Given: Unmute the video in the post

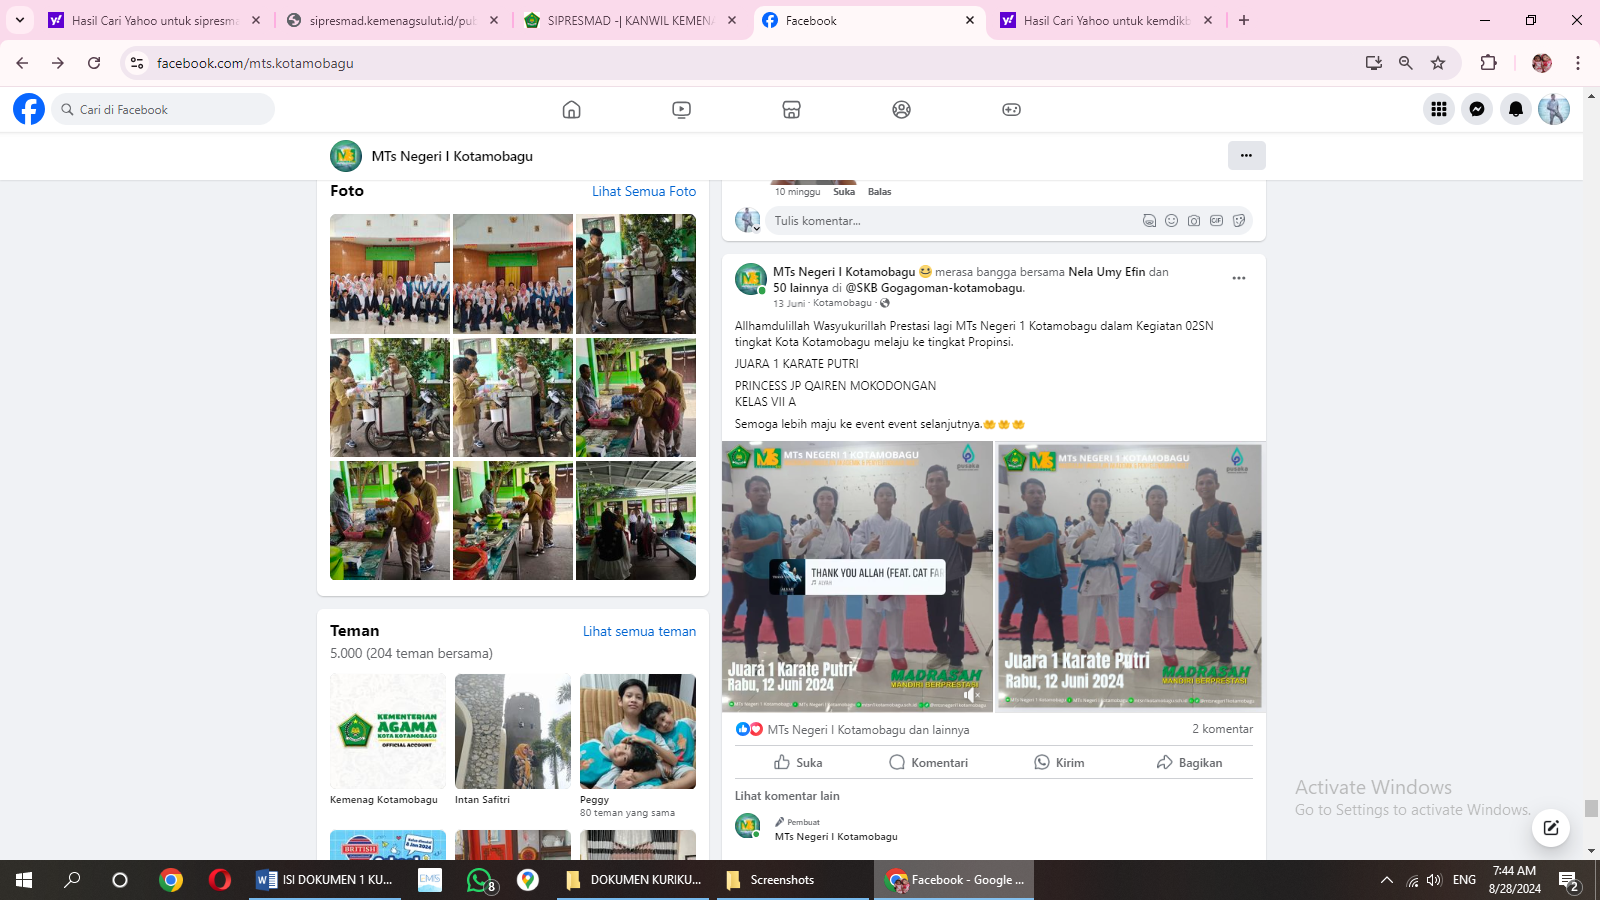Looking at the screenshot, I should (969, 695).
